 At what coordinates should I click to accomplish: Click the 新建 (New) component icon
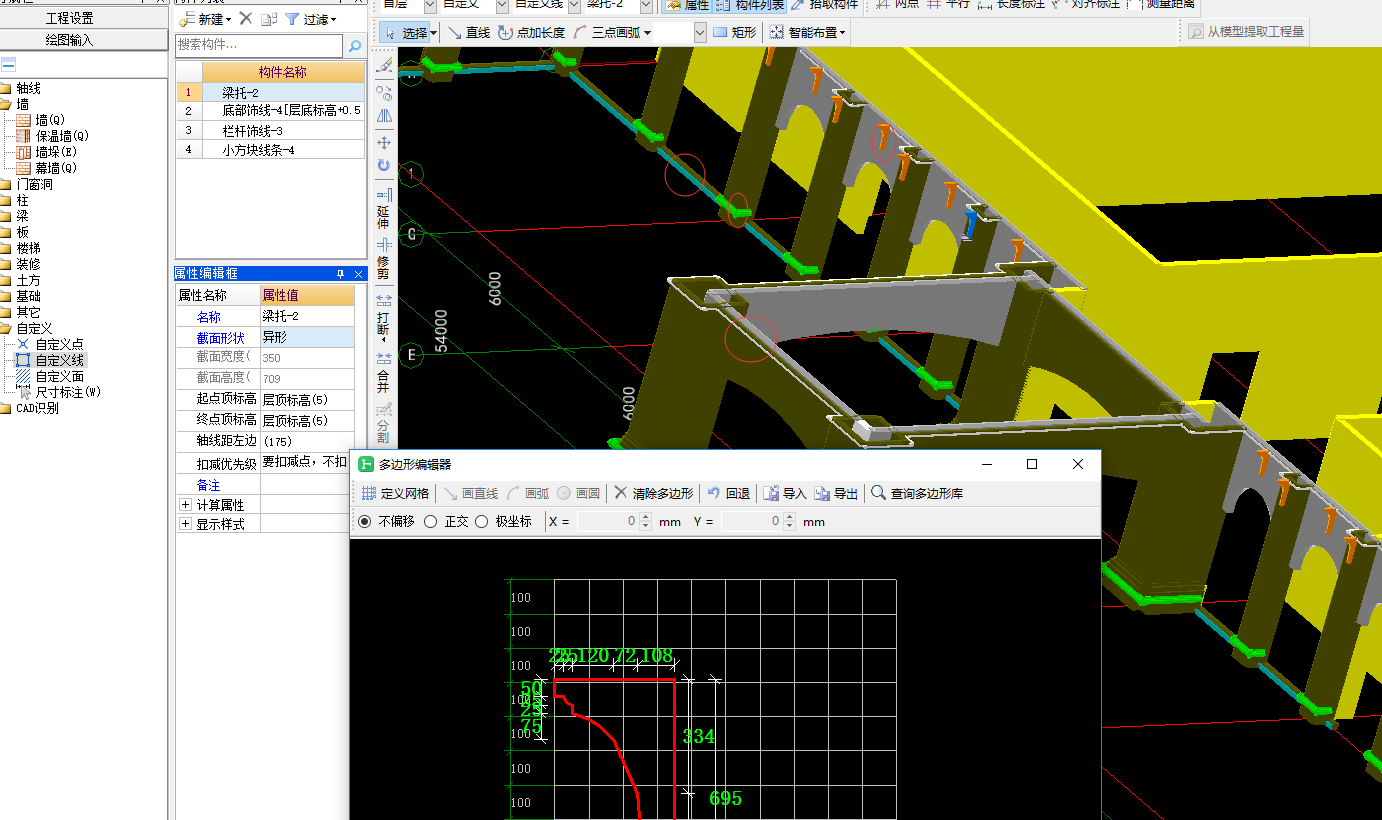point(187,19)
